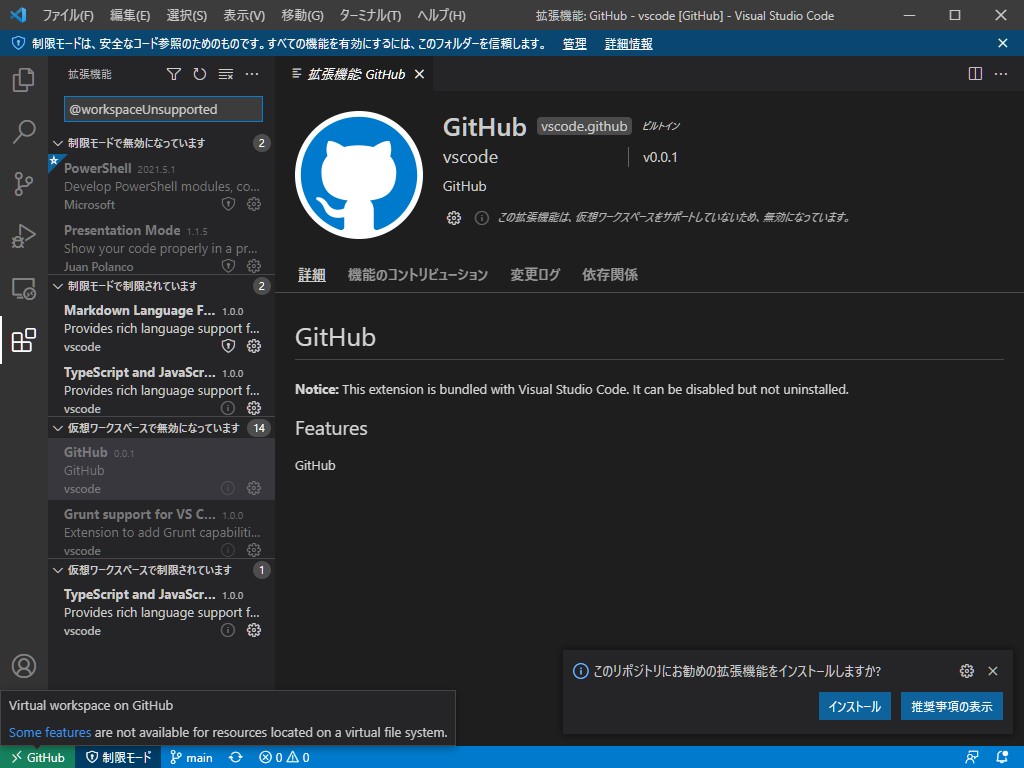Apply the extensions filter funnel icon

[x=173, y=73]
